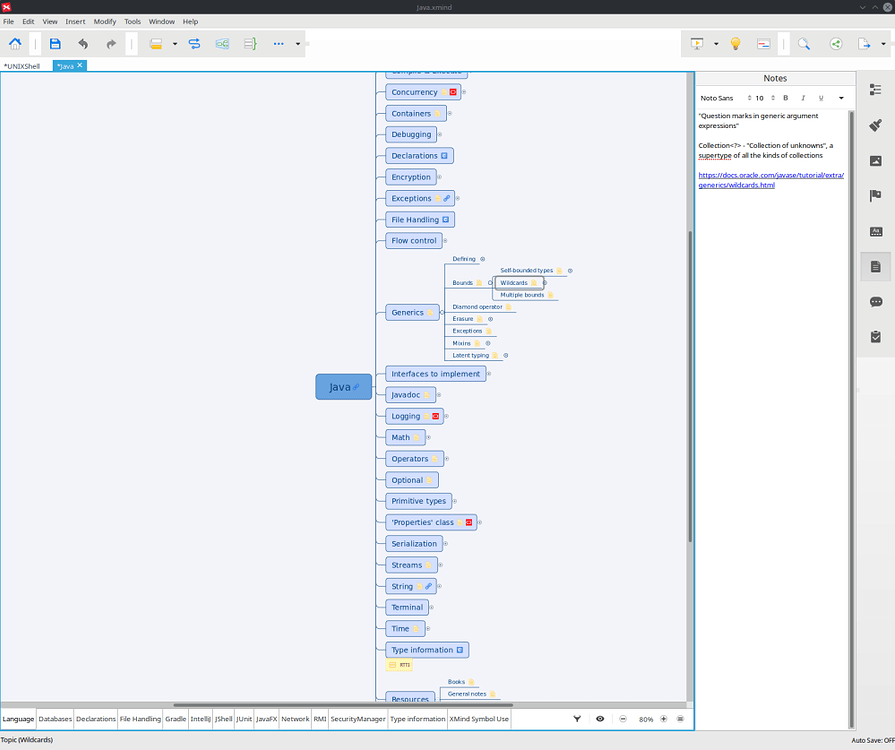Share the mind map
Screen dimensions: 895x750
(835, 43)
